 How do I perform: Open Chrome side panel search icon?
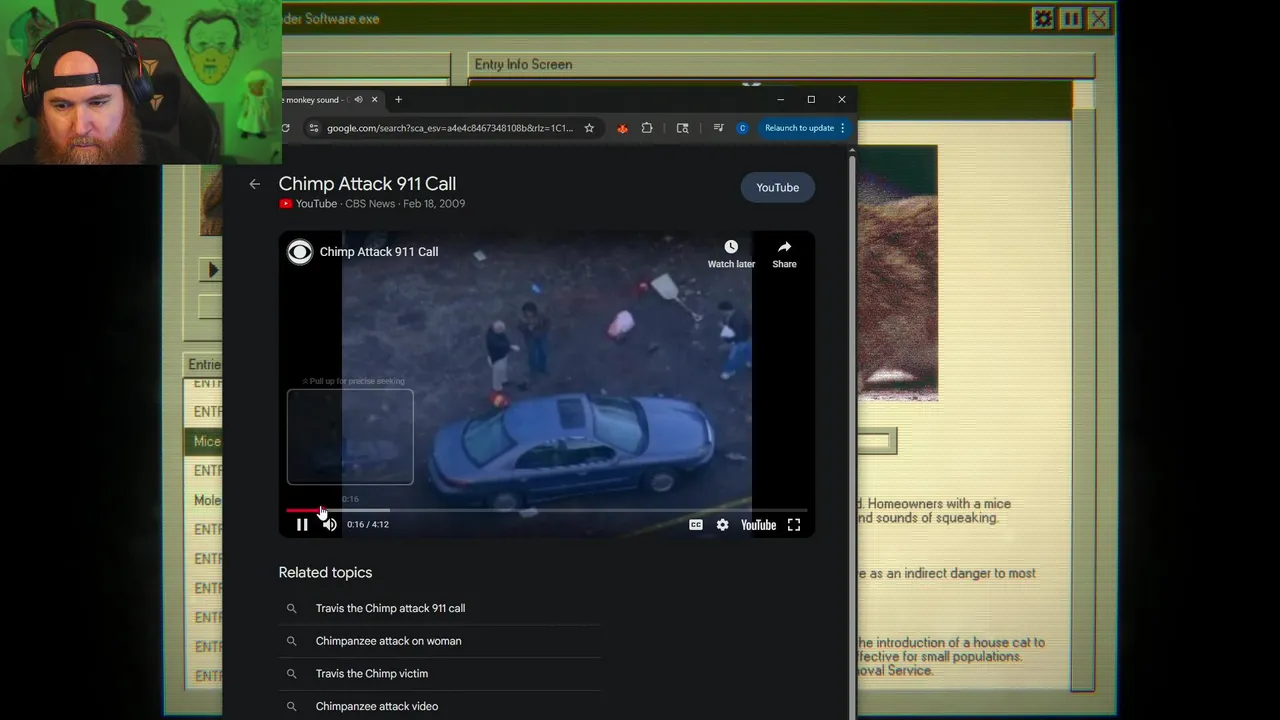tap(682, 128)
